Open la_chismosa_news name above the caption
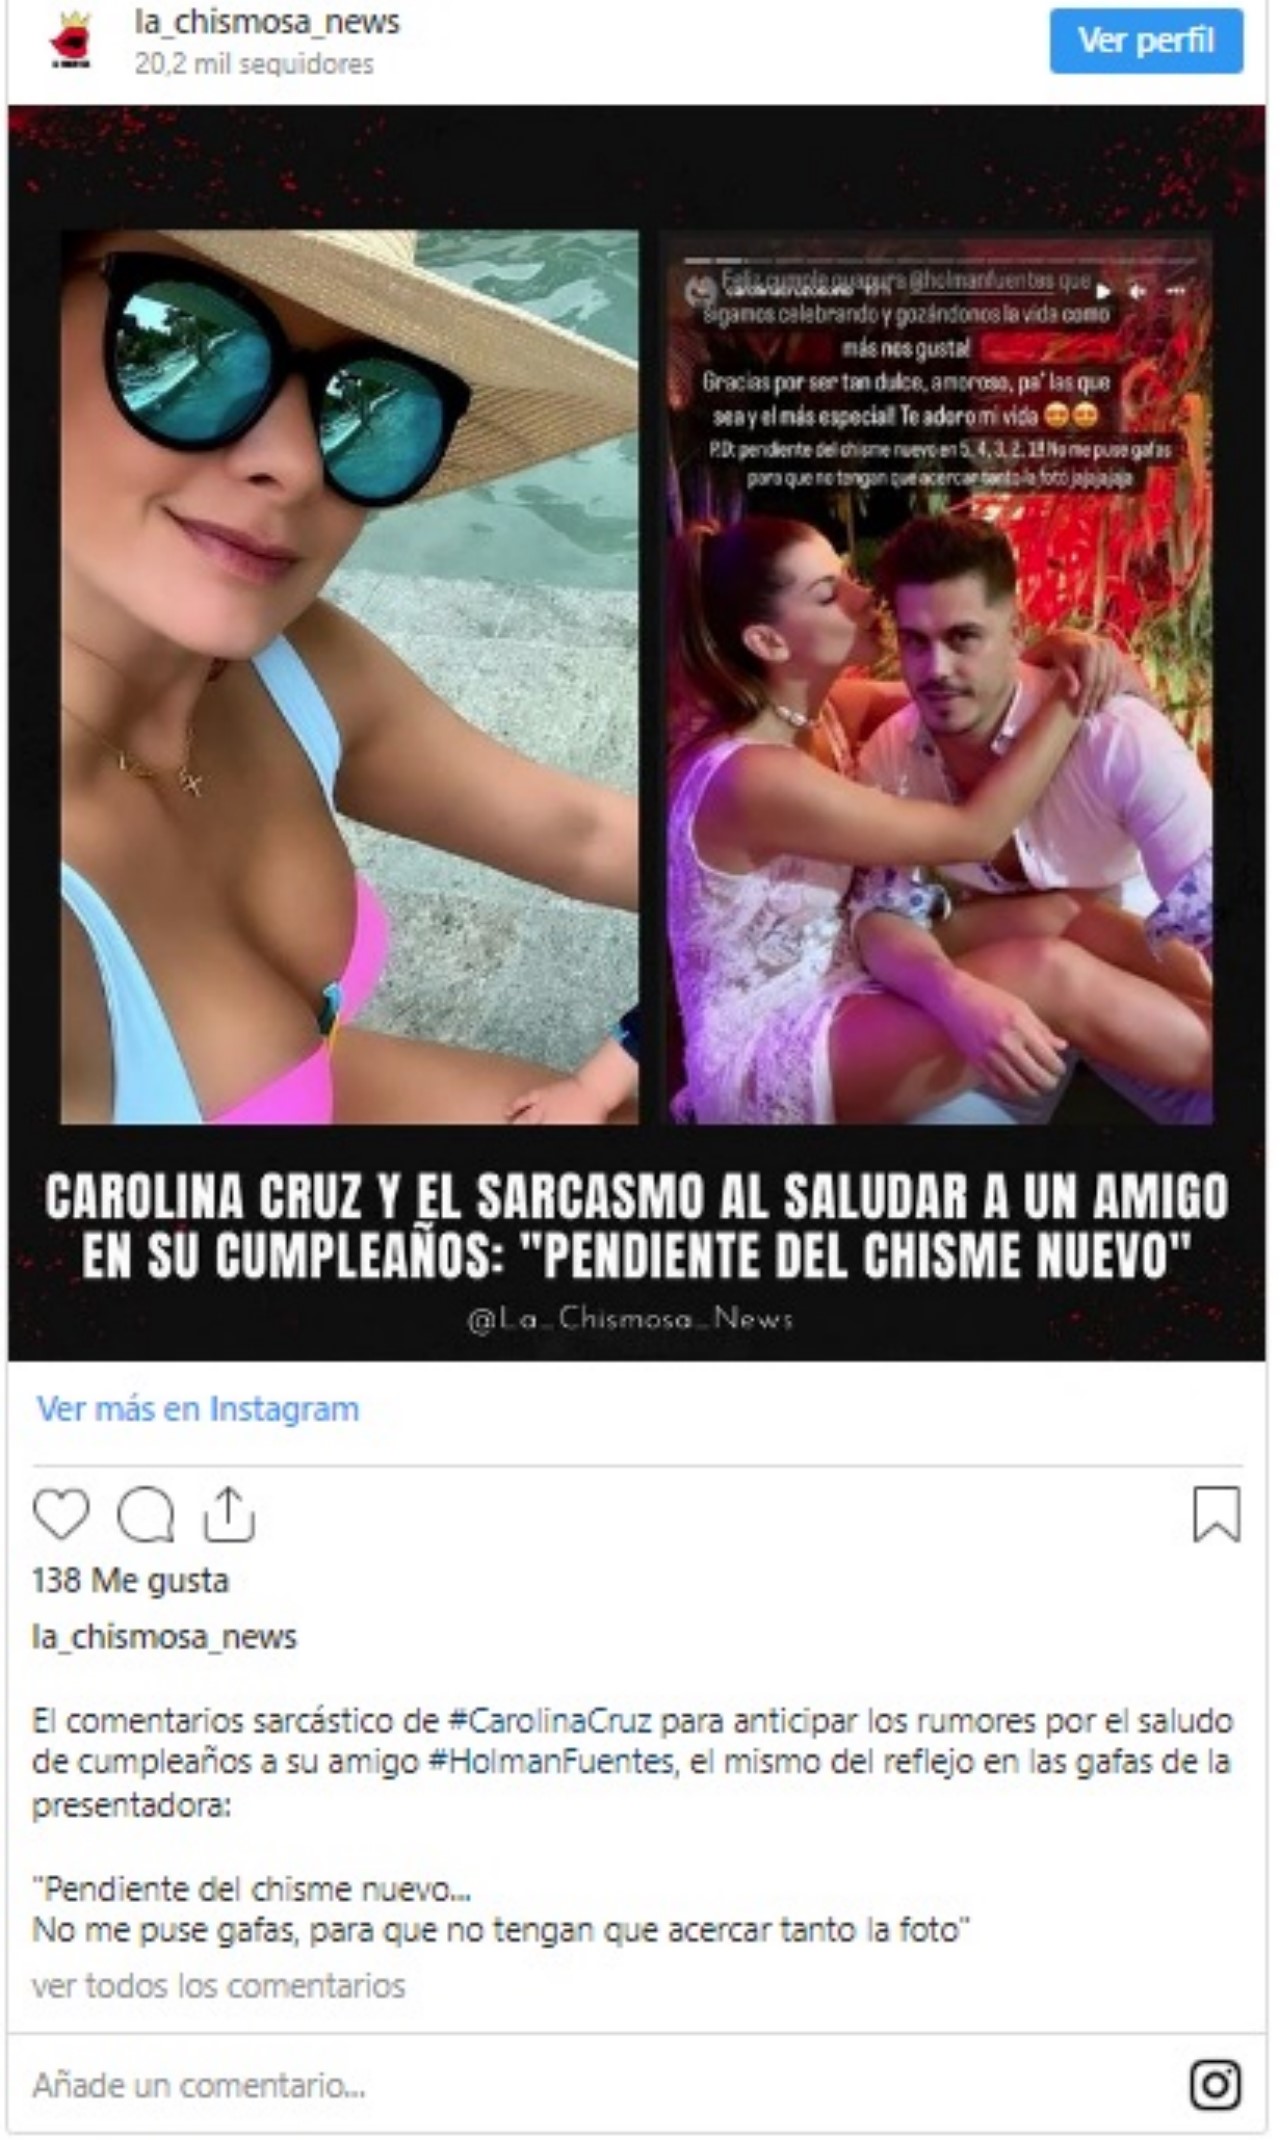Screen dimensions: 1280x2140 tap(165, 1637)
